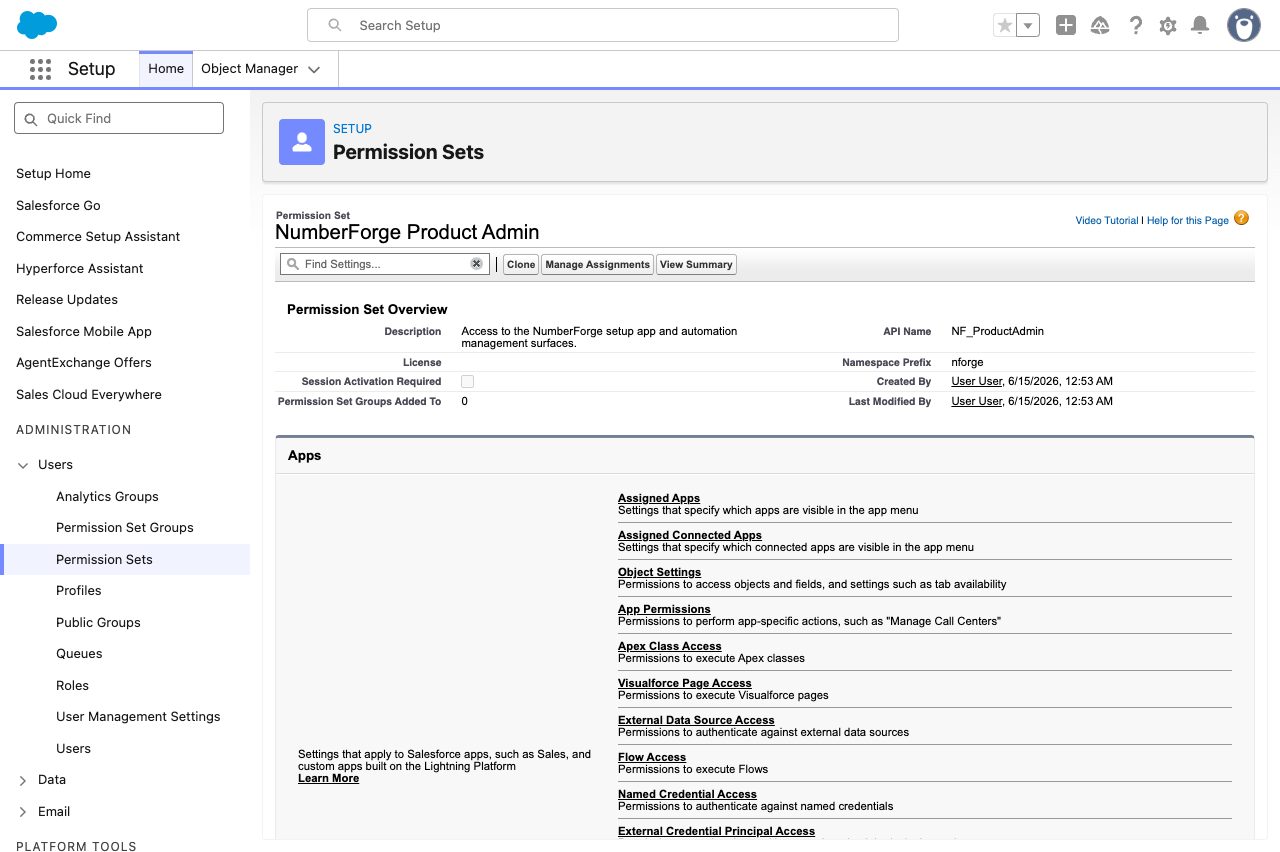Viewport: 1280px width, 852px height.
Task: Open Queues in sidebar
Action: 79,654
